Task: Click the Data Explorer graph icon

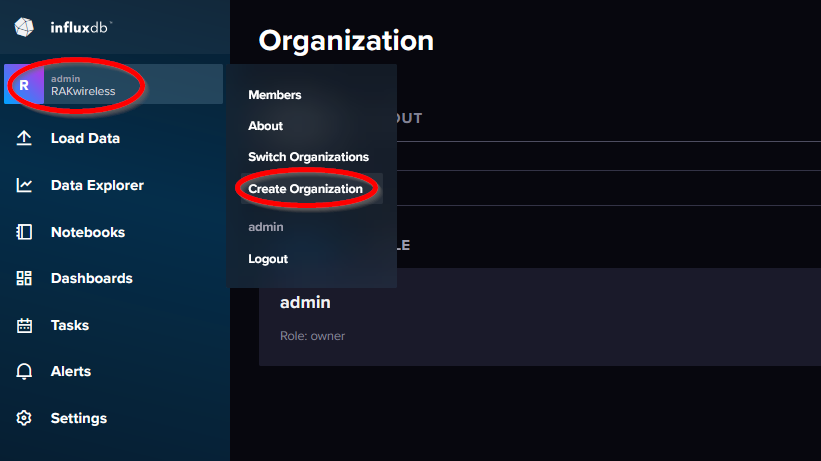Action: coord(24,185)
